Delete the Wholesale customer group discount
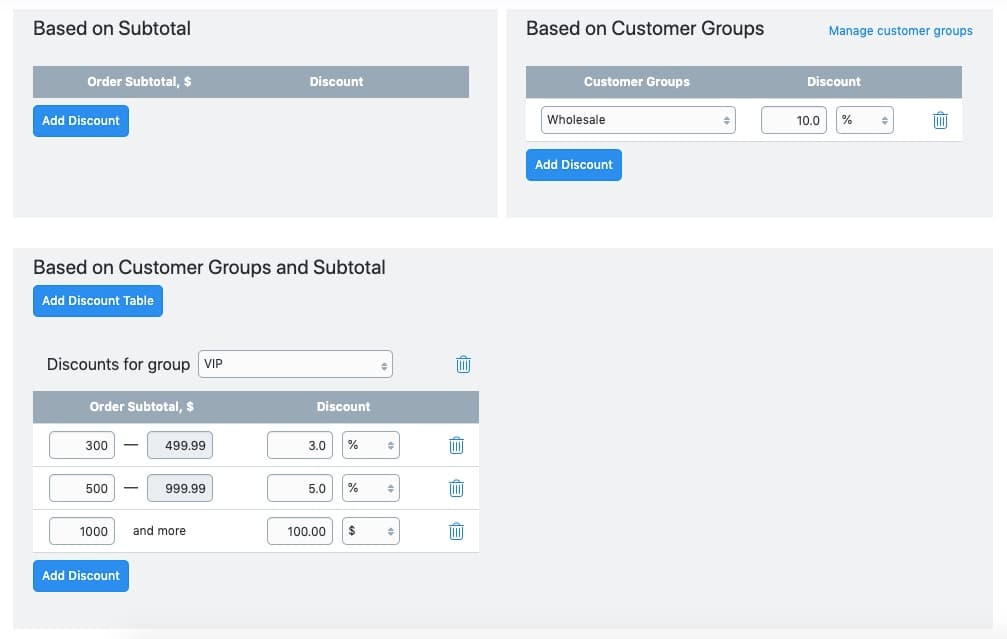Screen dimensions: 1007x639 click(940, 121)
